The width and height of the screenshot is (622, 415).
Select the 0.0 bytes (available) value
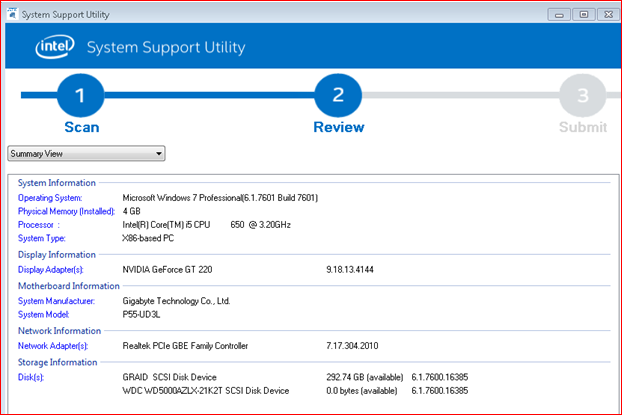tap(361, 391)
